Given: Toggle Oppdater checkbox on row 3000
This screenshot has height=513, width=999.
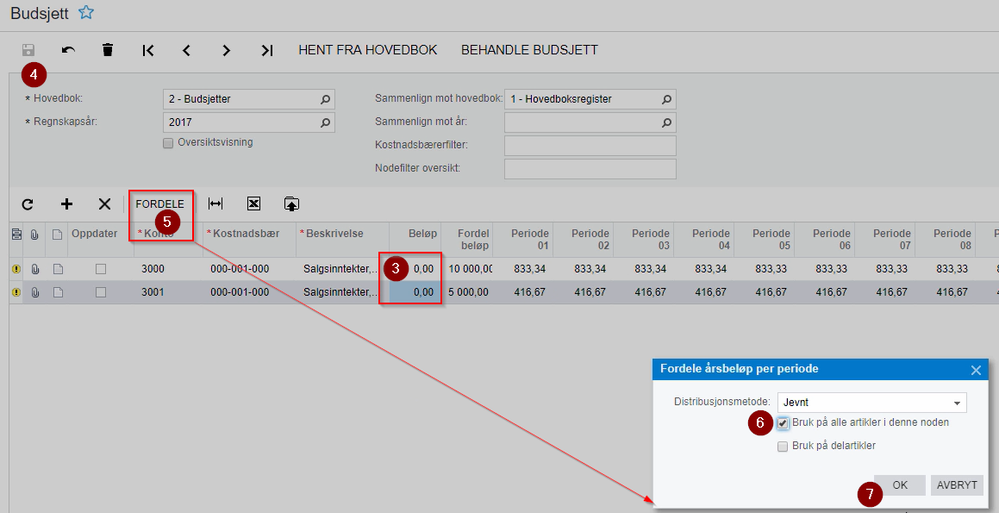Looking at the screenshot, I should [x=101, y=270].
